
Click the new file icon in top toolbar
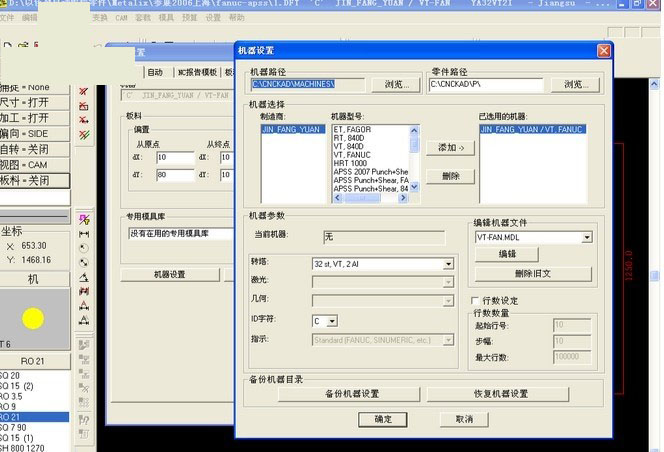[x=8, y=45]
